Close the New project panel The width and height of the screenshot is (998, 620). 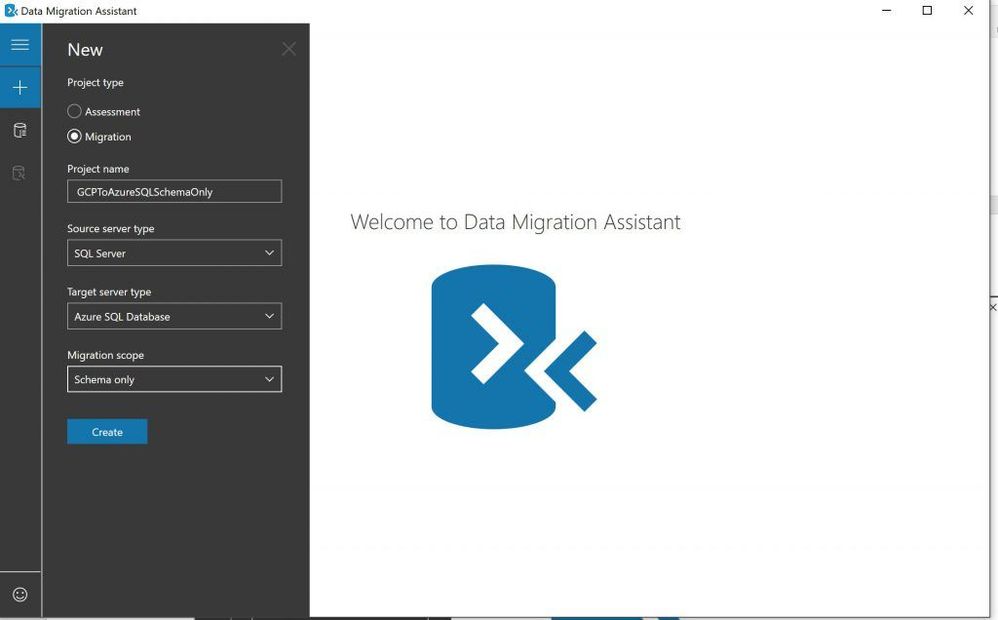pyautogui.click(x=289, y=49)
